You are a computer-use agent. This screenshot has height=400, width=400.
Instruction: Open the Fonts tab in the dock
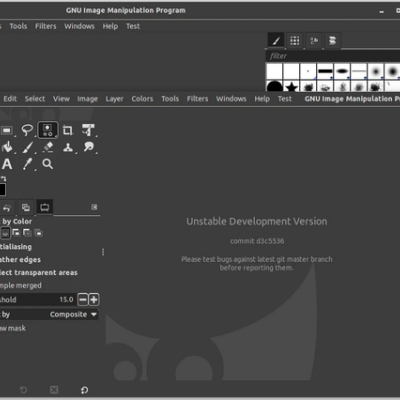(314, 41)
